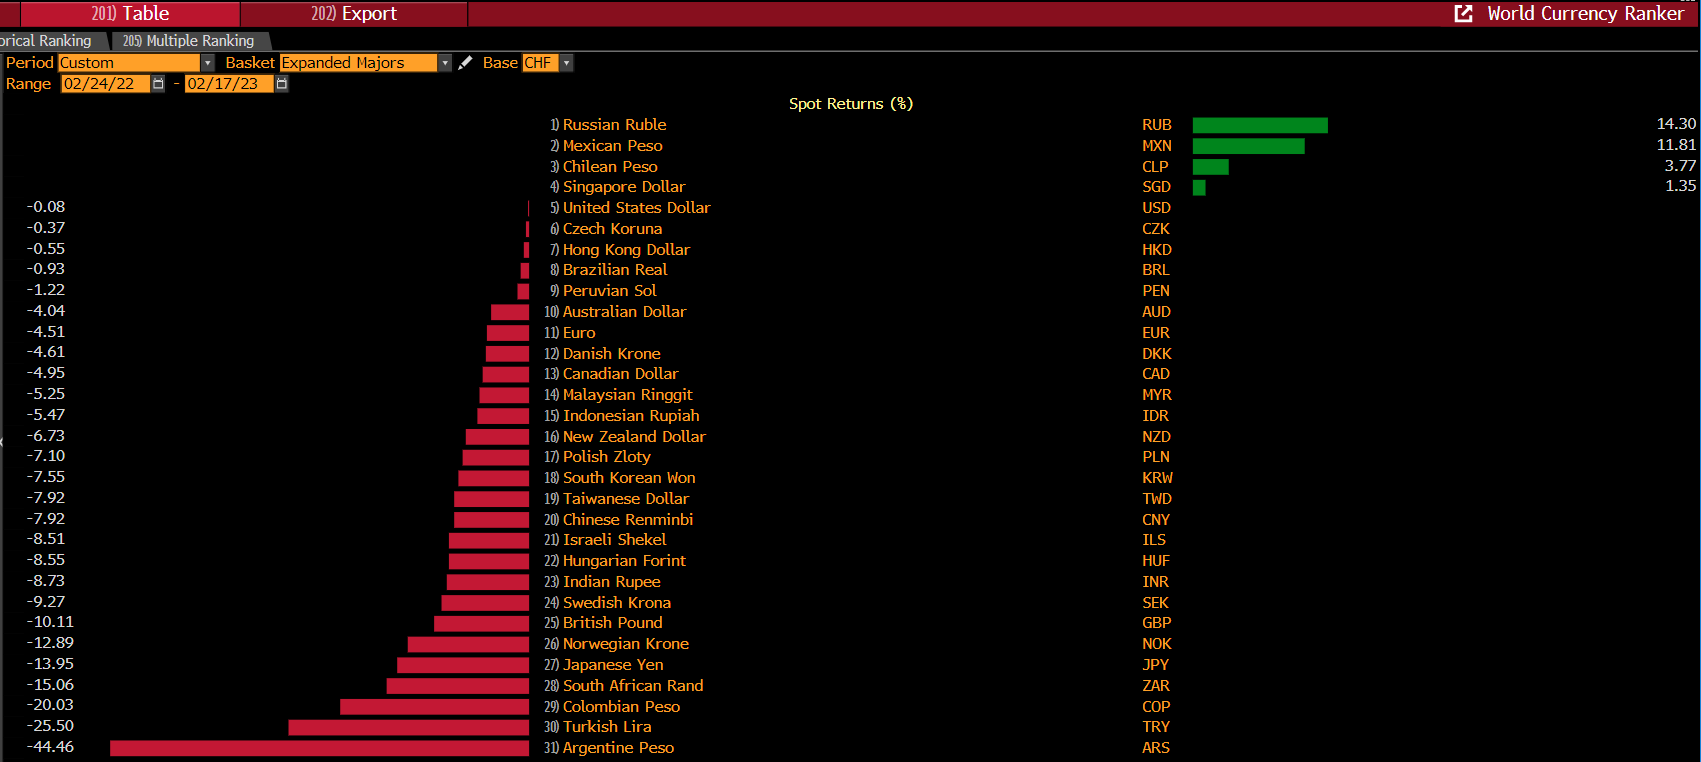Click on Chinese Renminbi

pos(628,520)
